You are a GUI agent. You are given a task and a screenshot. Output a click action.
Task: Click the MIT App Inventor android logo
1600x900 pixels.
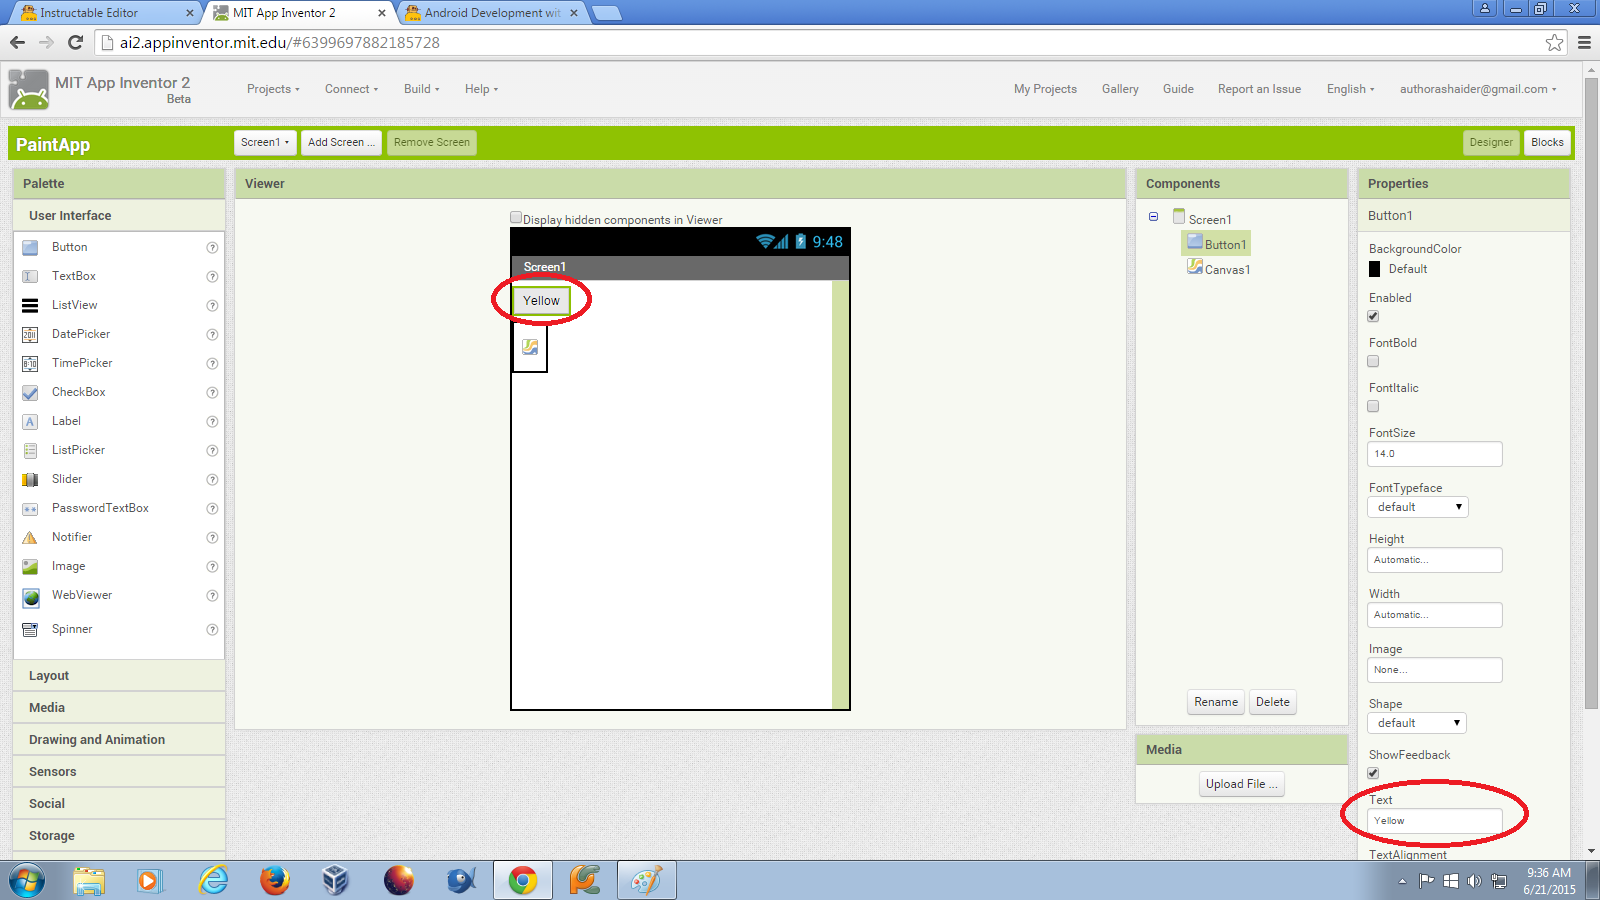click(28, 89)
